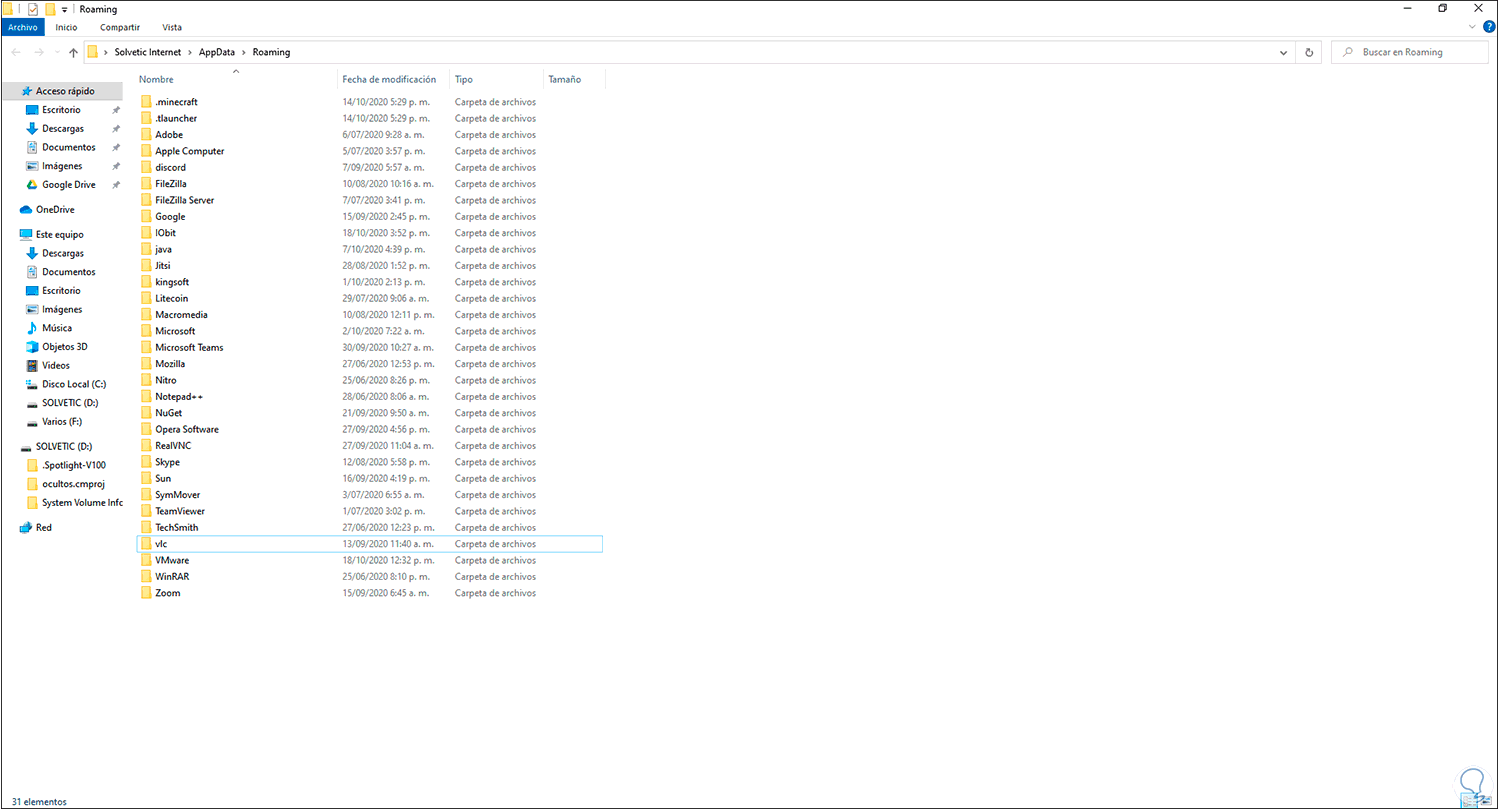This screenshot has height=809, width=1500.
Task: Select System Volume Info folder in sidebar
Action: (82, 502)
